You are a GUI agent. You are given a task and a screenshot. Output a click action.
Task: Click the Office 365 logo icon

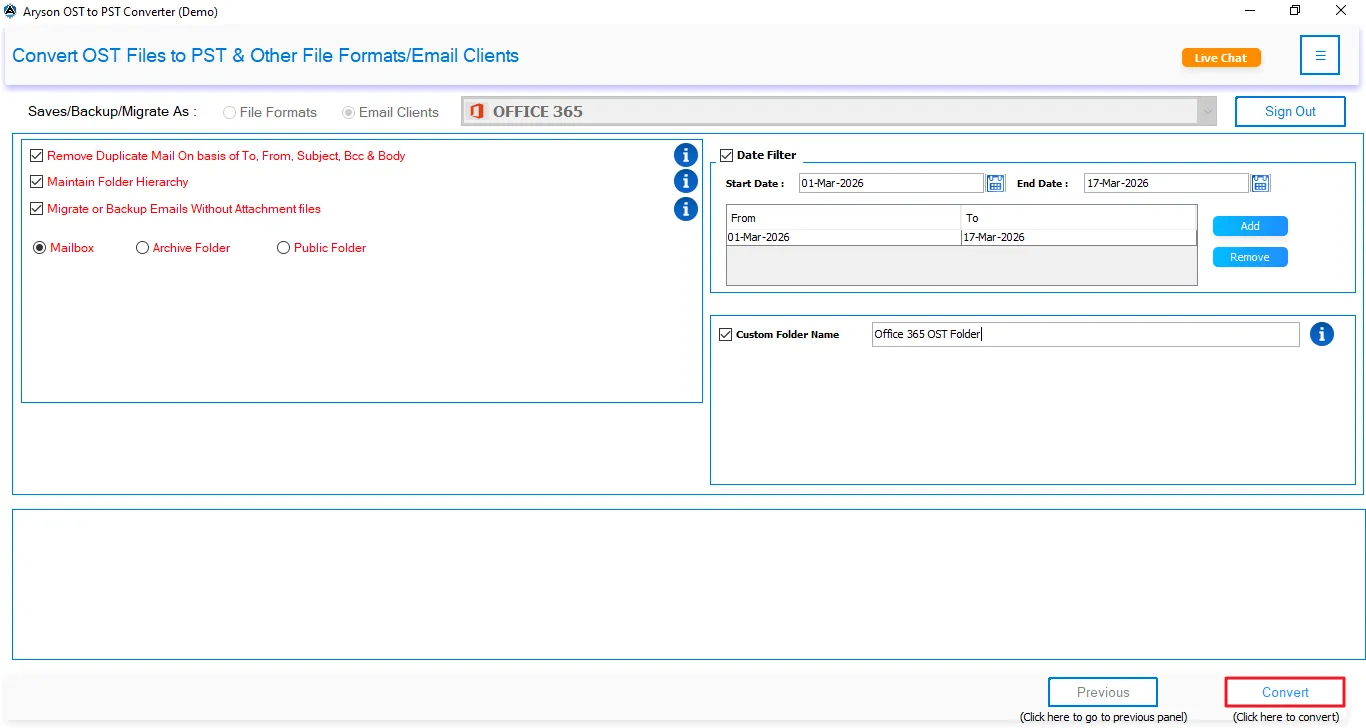point(477,111)
